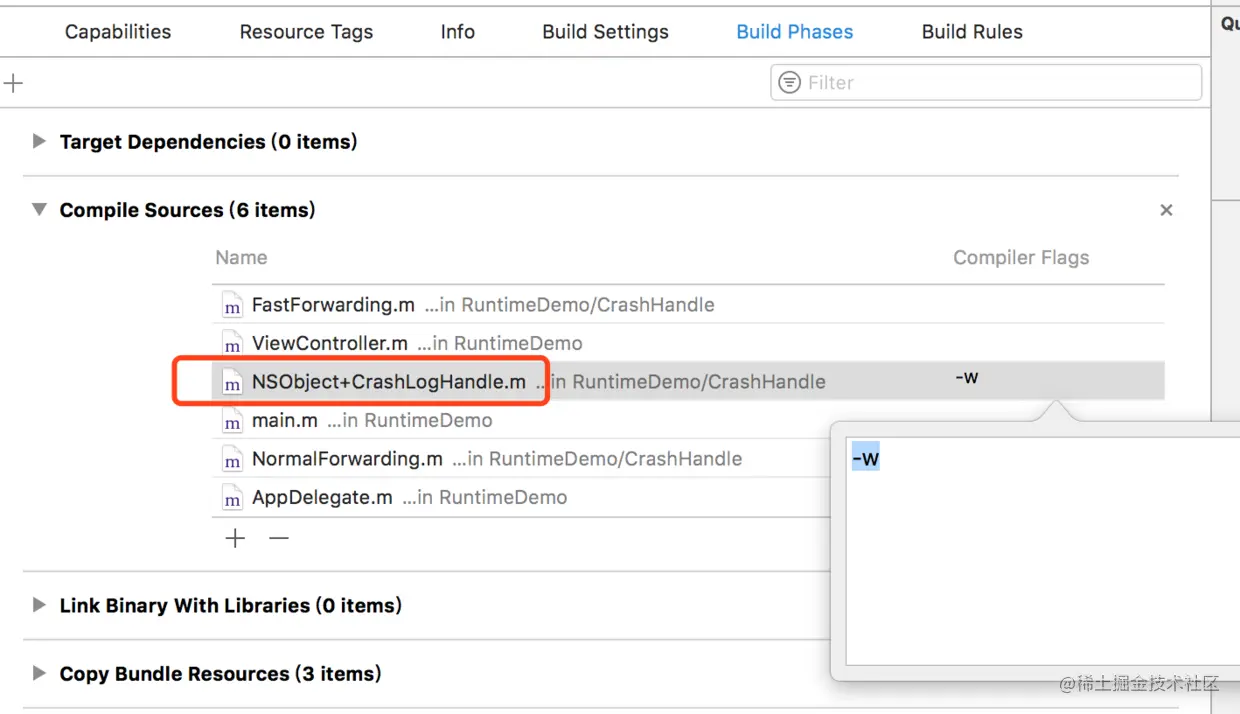The height and width of the screenshot is (714, 1240).
Task: Open the Capabilities tab
Action: [x=118, y=32]
